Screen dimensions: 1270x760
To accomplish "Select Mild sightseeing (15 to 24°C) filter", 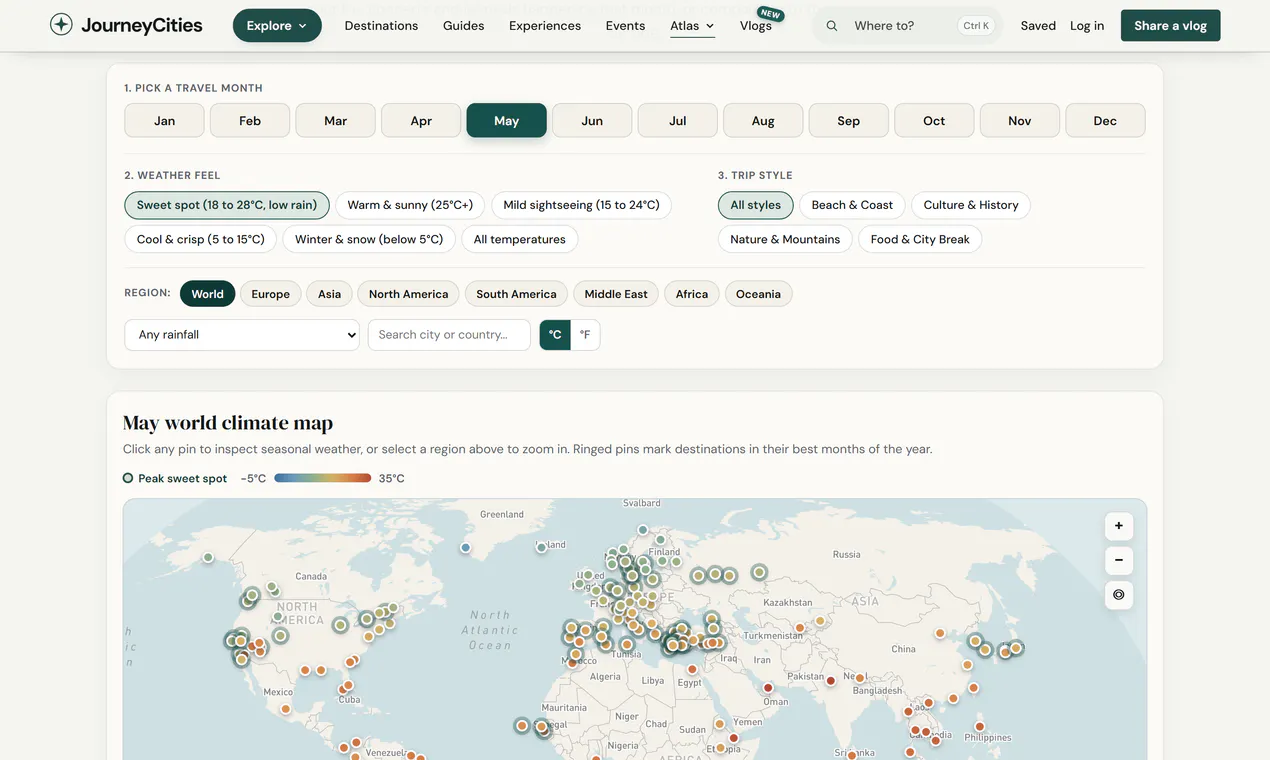I will [581, 205].
